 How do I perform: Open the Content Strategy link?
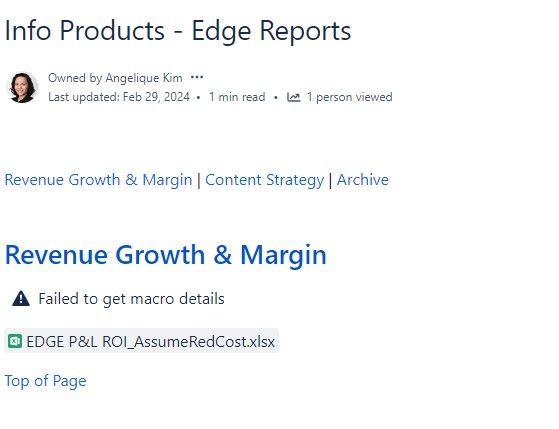(x=265, y=180)
